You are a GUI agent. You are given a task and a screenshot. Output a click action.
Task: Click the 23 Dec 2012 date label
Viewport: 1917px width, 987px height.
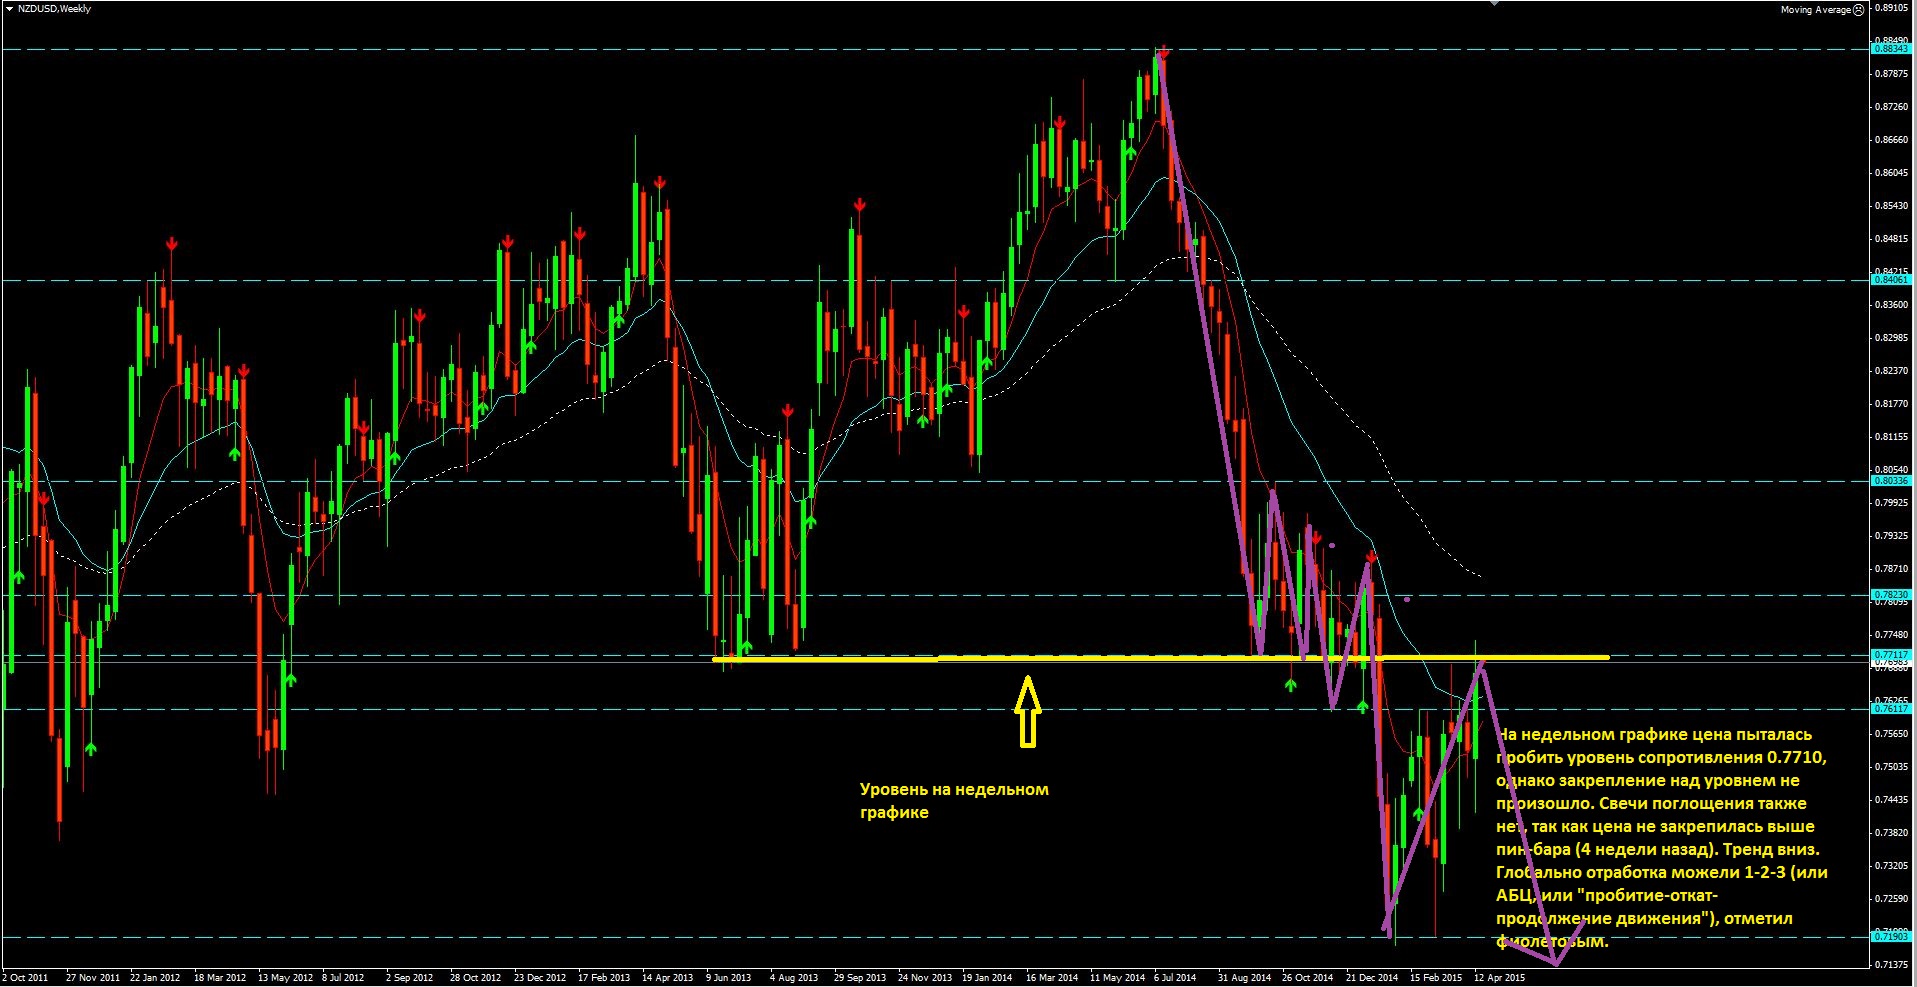pos(540,978)
